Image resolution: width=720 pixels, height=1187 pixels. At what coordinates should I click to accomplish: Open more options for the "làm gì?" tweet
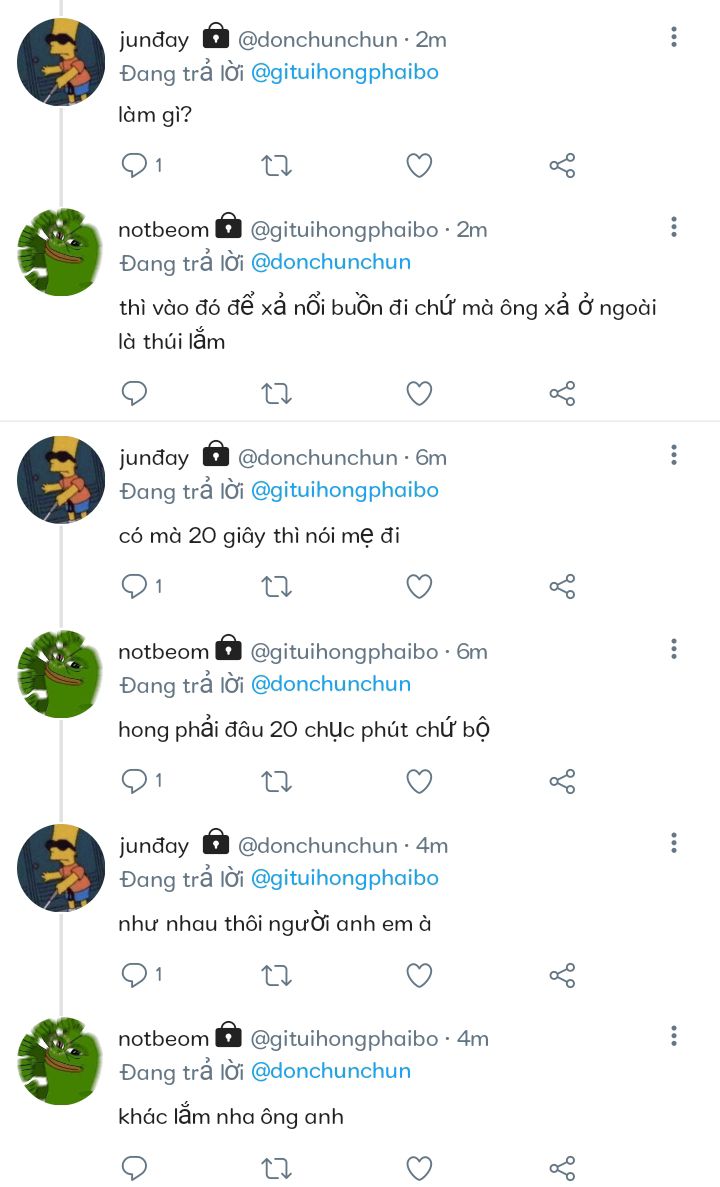674,38
